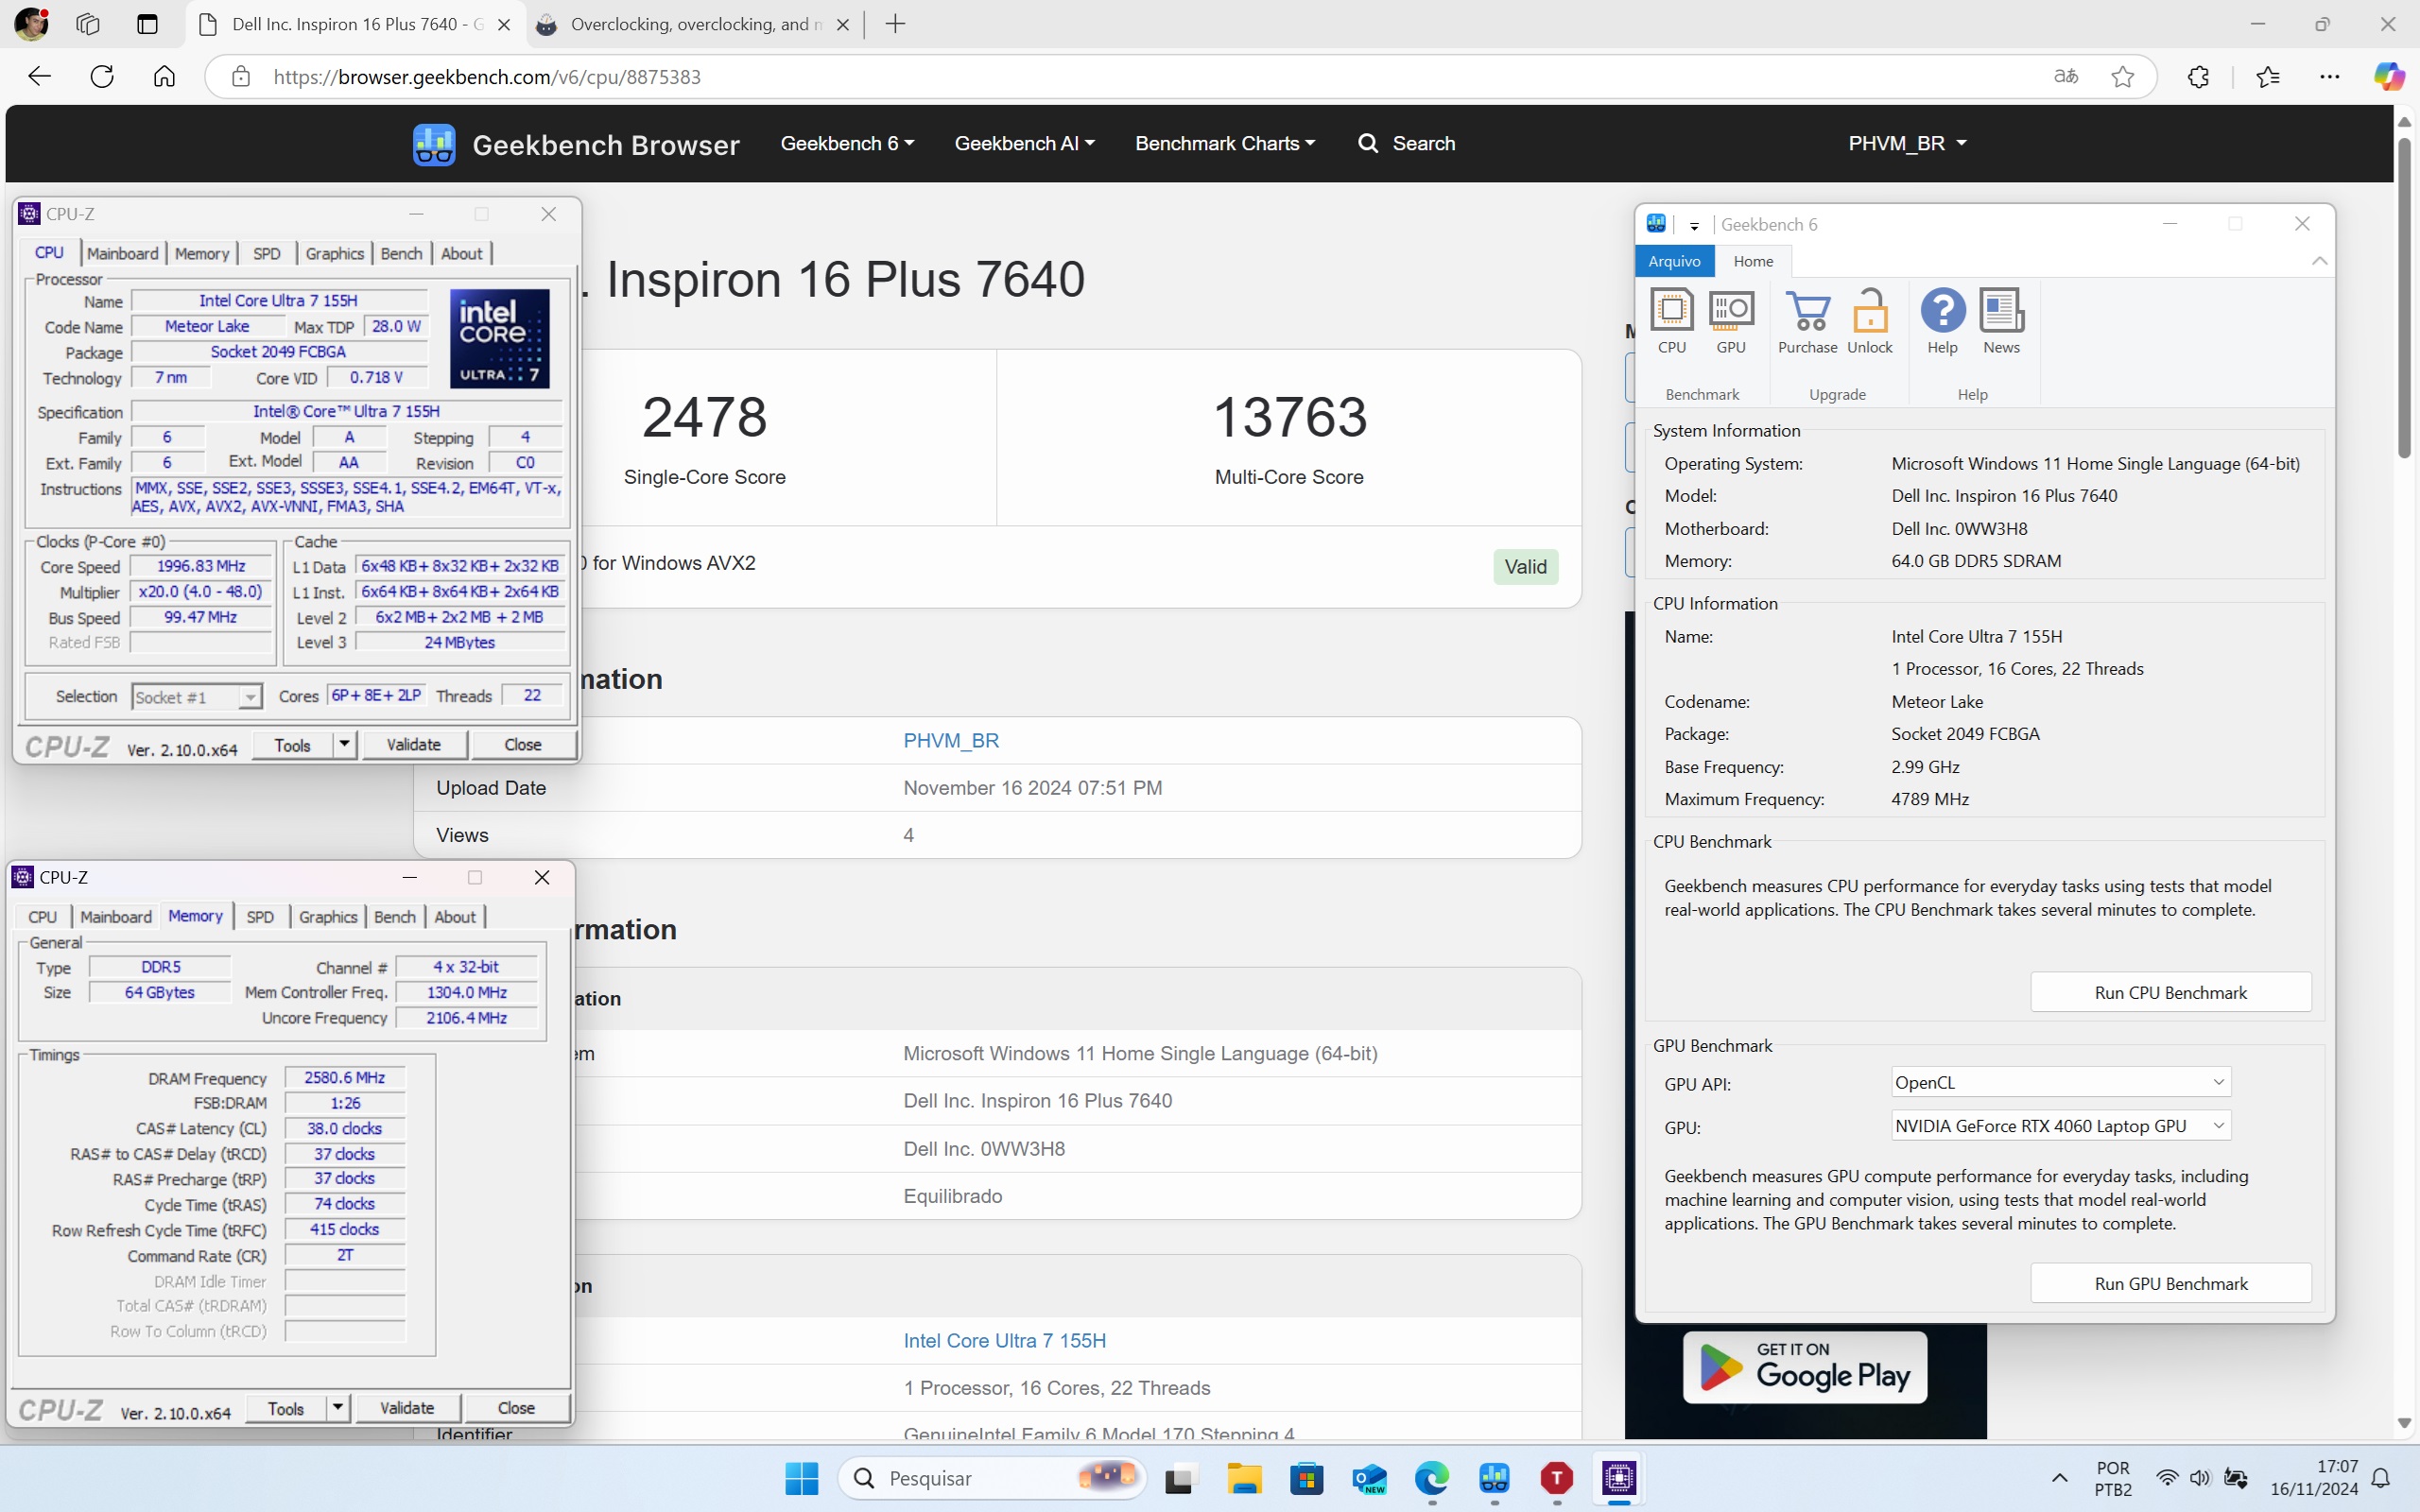Add this page to favorites star icon
2420x1512 pixels.
2122,77
